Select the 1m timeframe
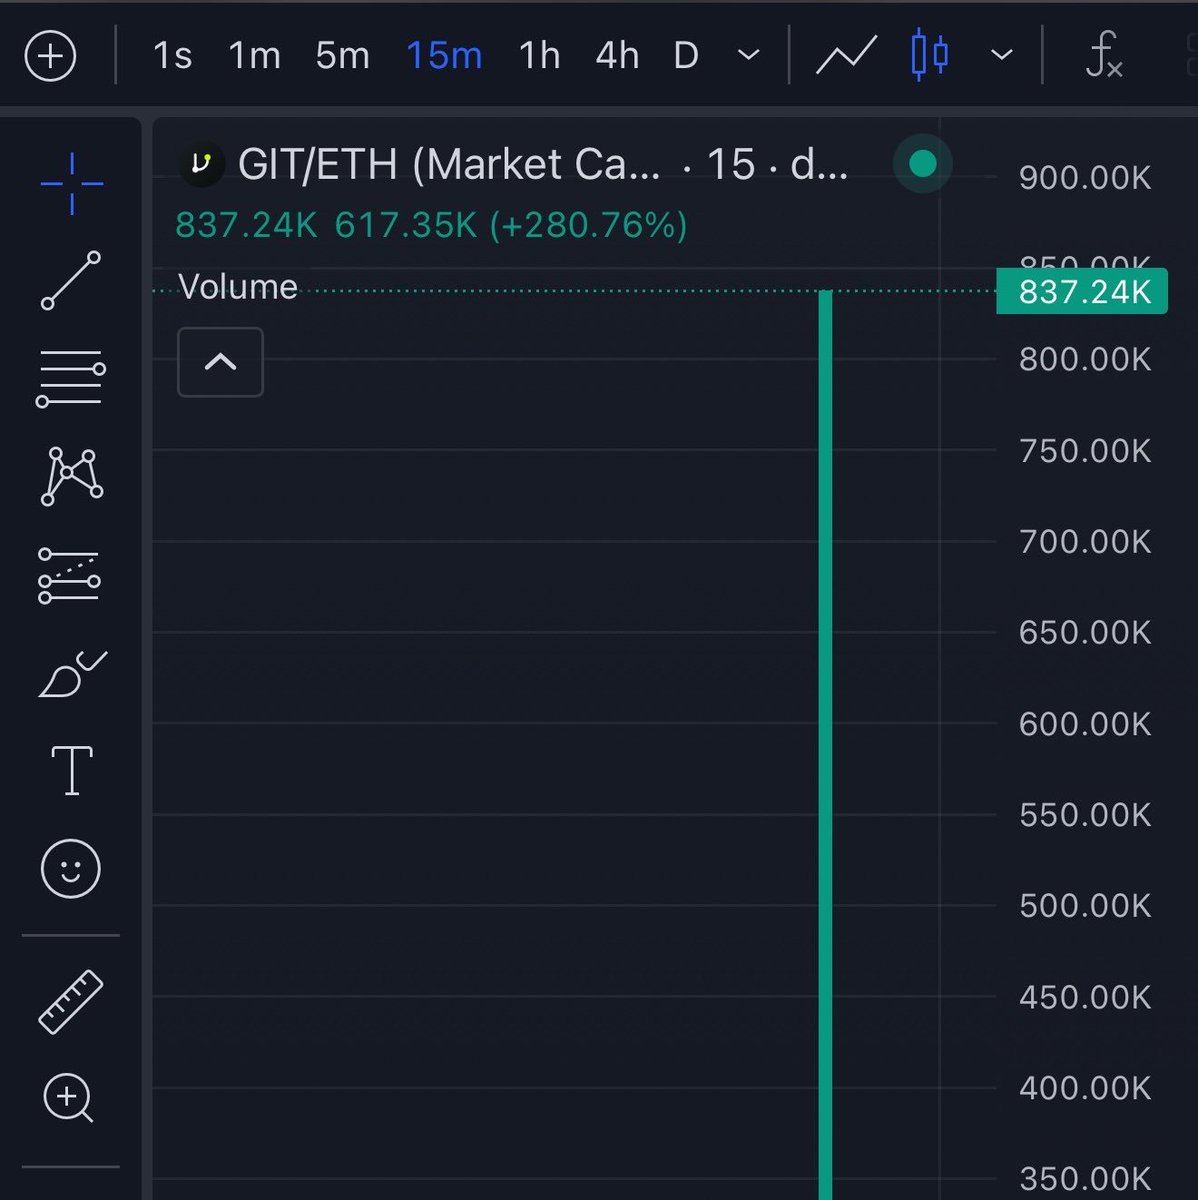This screenshot has height=1200, width=1198. tap(255, 56)
